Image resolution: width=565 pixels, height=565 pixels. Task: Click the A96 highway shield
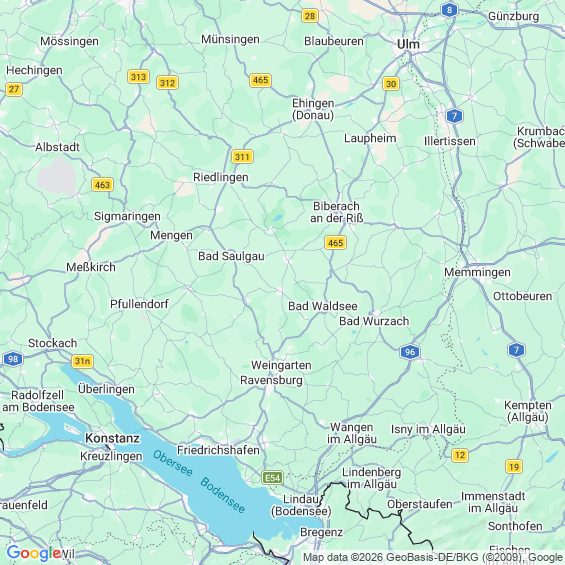tap(410, 352)
